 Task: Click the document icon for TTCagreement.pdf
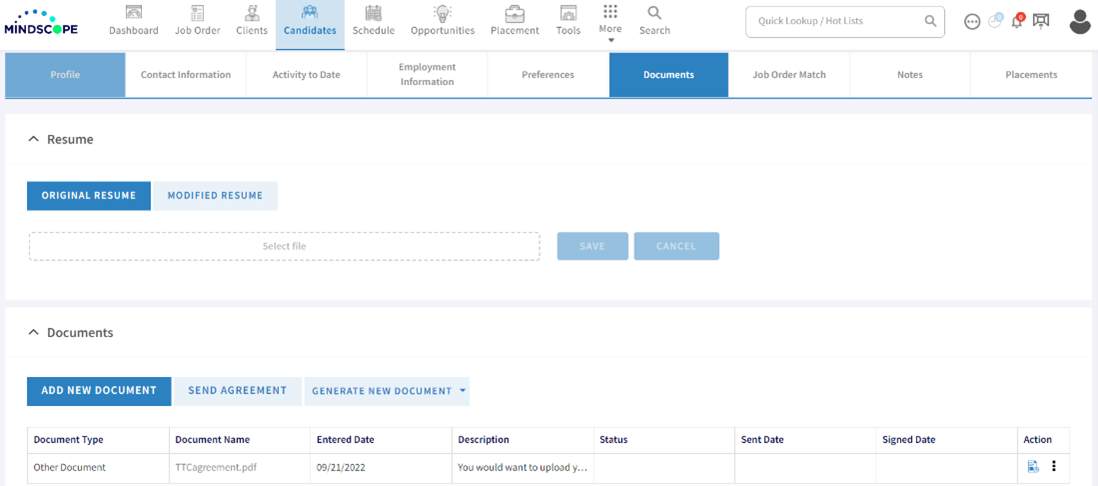point(1033,466)
